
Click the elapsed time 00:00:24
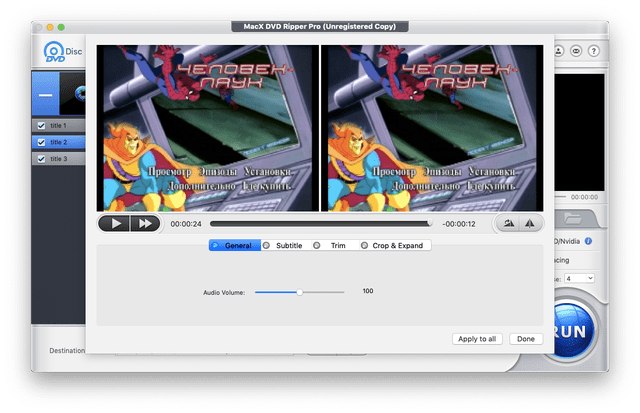click(x=186, y=224)
